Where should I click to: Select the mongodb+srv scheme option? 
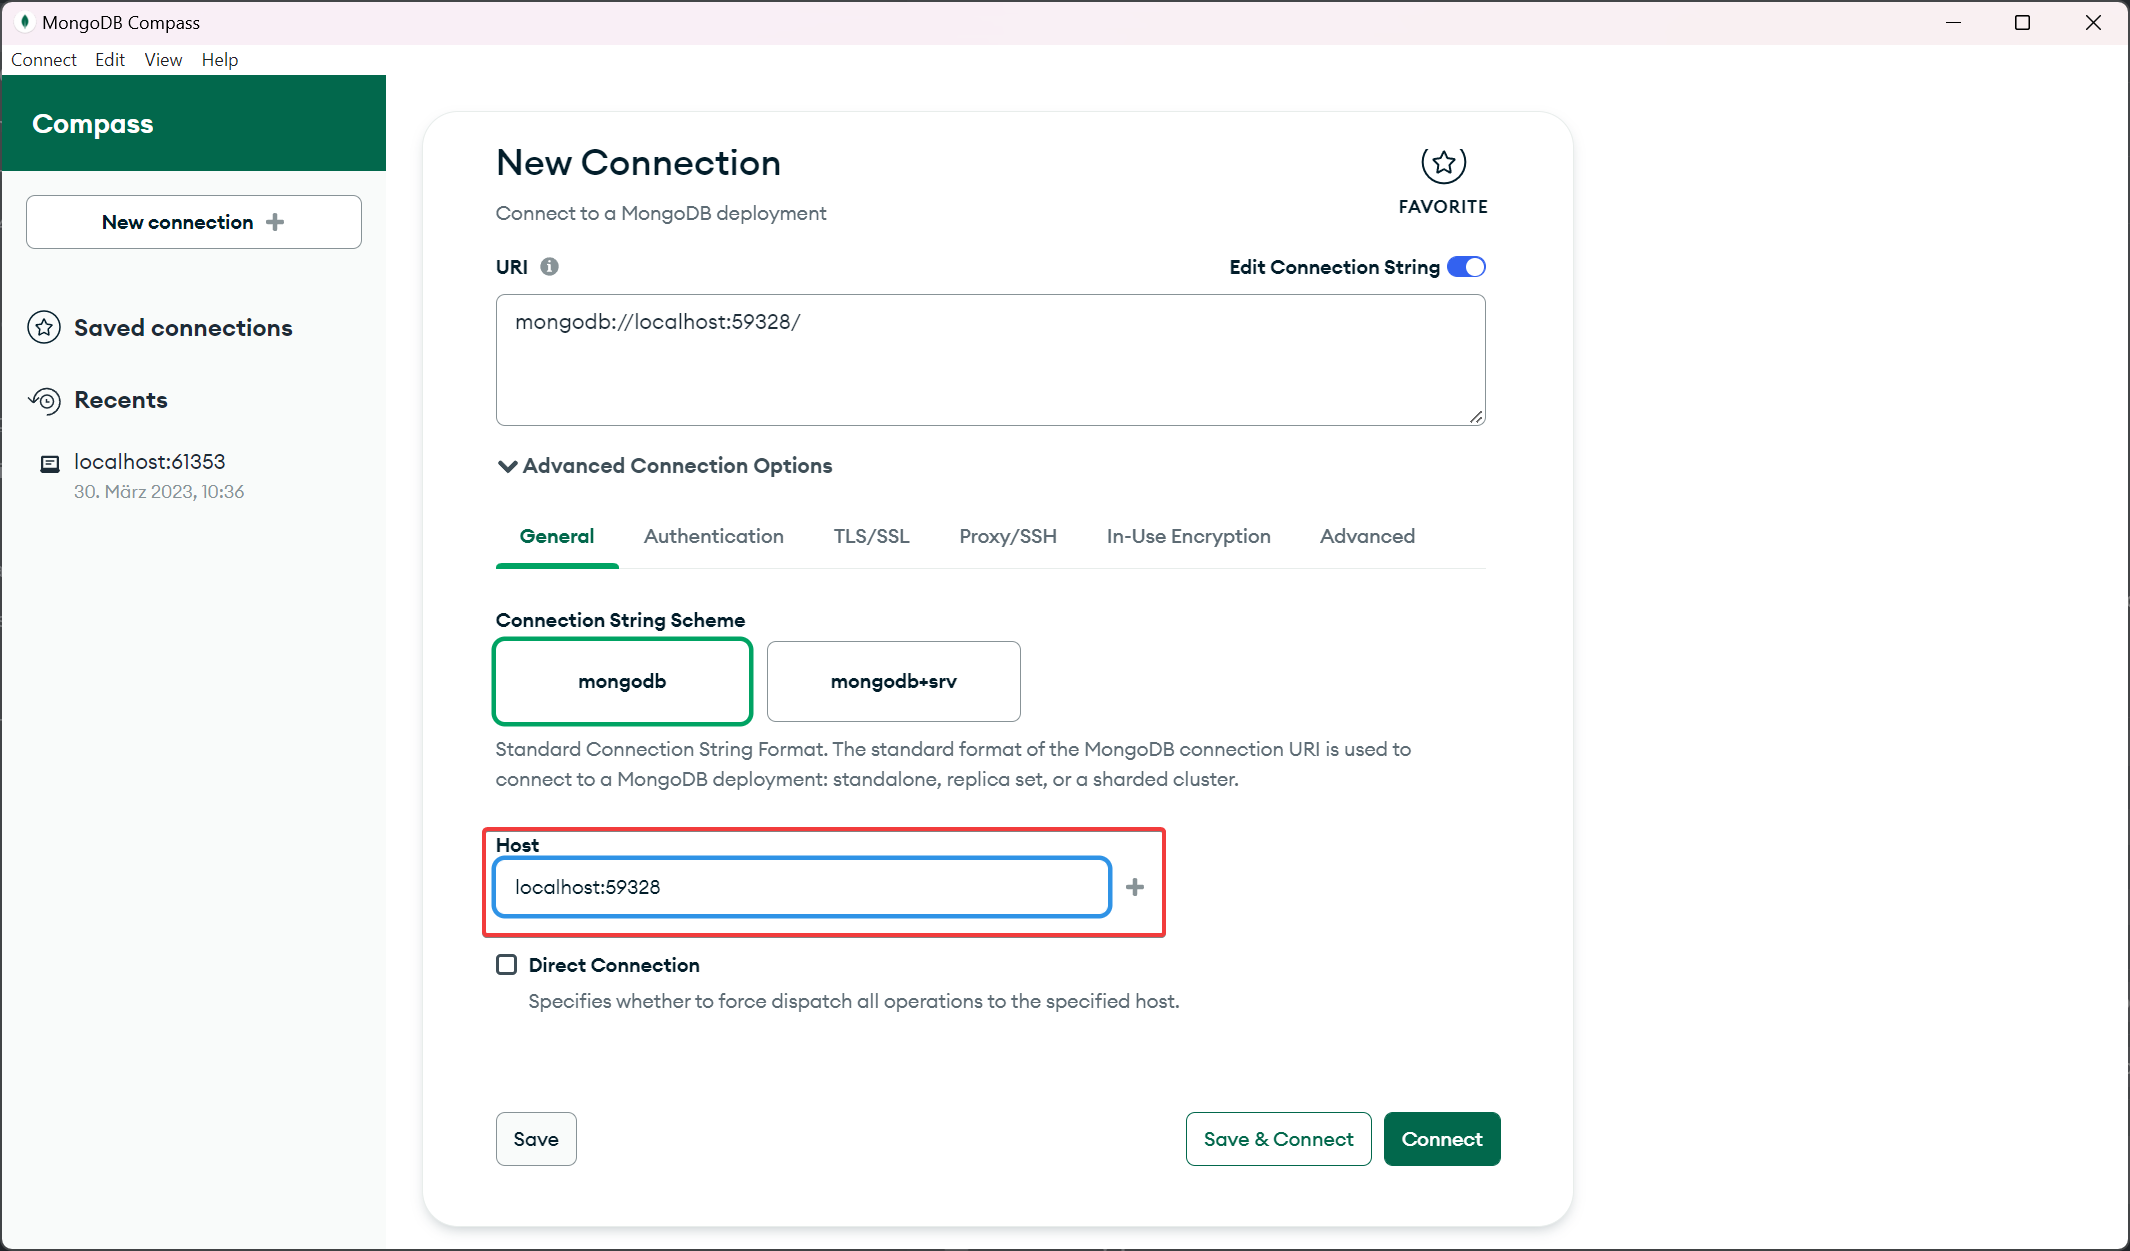893,681
